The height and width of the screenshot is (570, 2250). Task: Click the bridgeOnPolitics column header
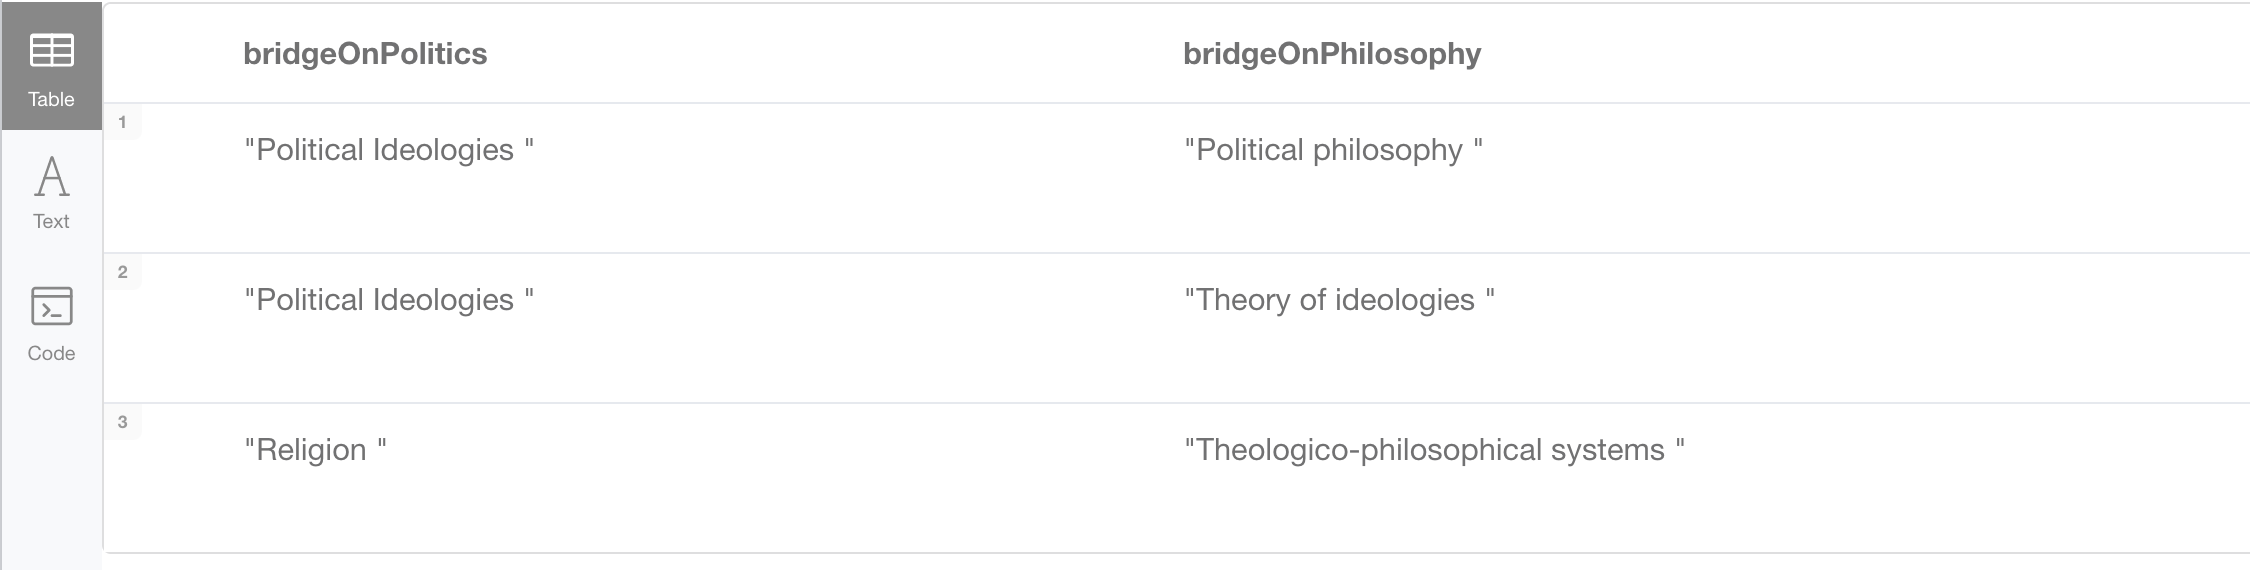coord(365,54)
